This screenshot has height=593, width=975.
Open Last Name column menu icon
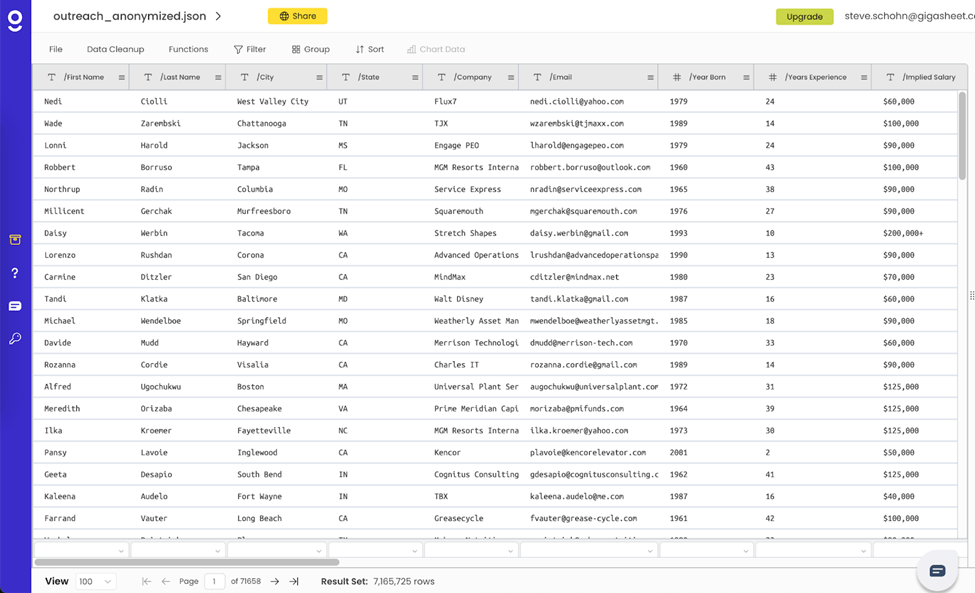pos(218,78)
